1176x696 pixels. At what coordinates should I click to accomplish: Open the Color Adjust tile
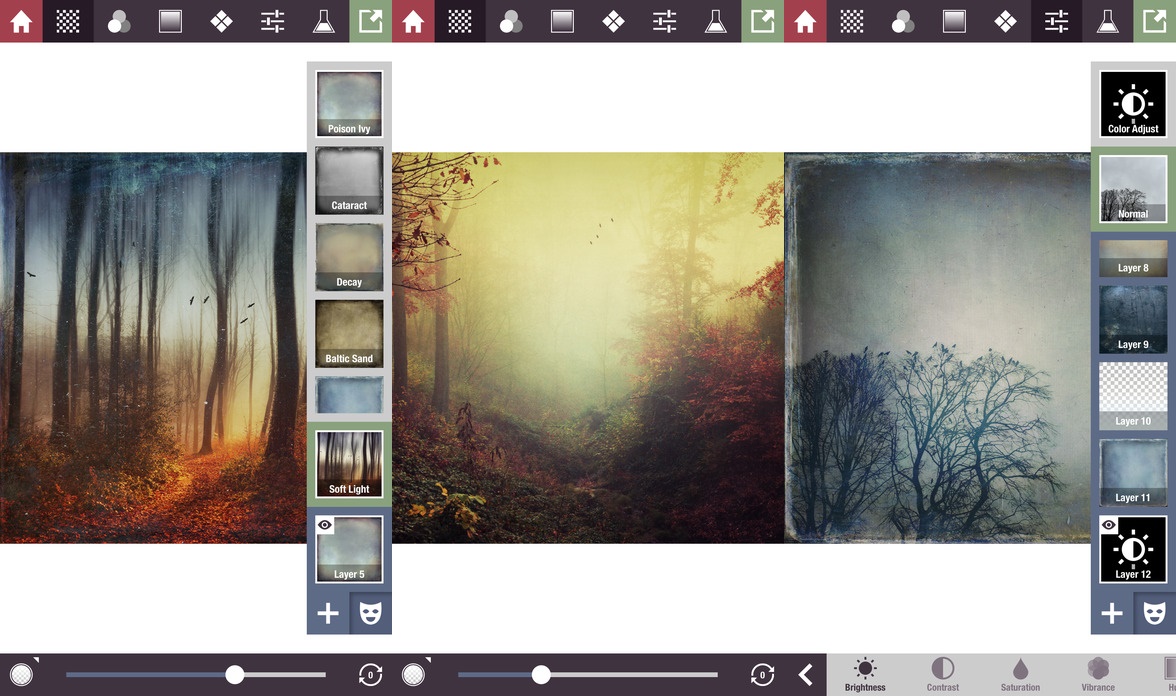1132,104
